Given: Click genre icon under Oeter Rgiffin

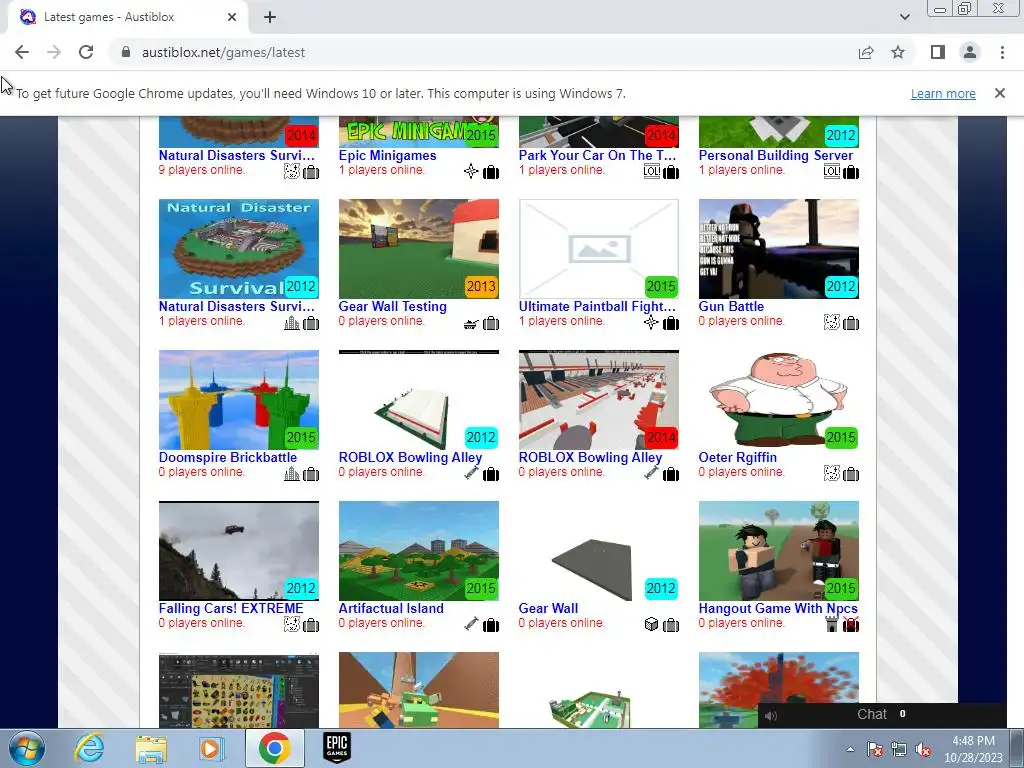Looking at the screenshot, I should (831, 473).
